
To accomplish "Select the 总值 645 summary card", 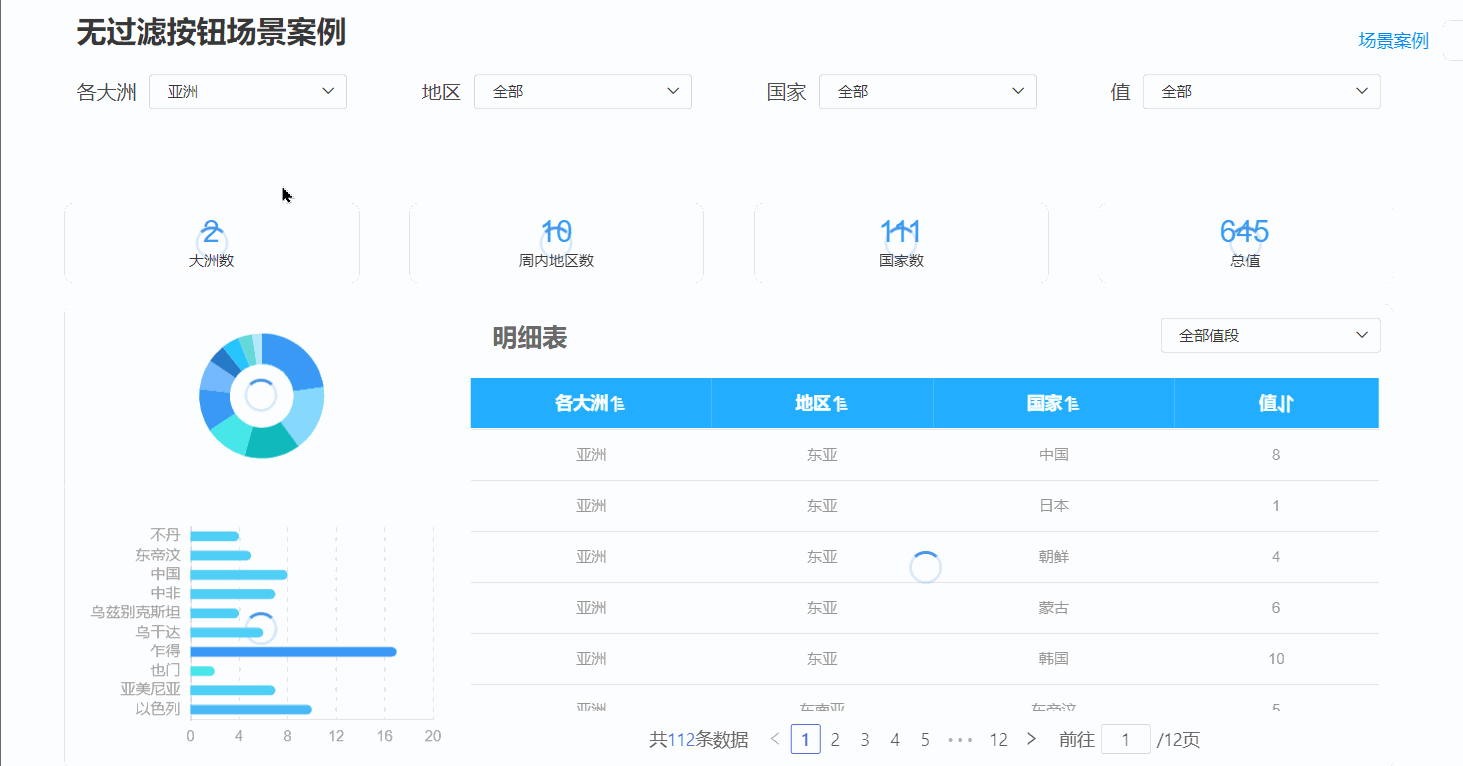I will coord(1245,243).
